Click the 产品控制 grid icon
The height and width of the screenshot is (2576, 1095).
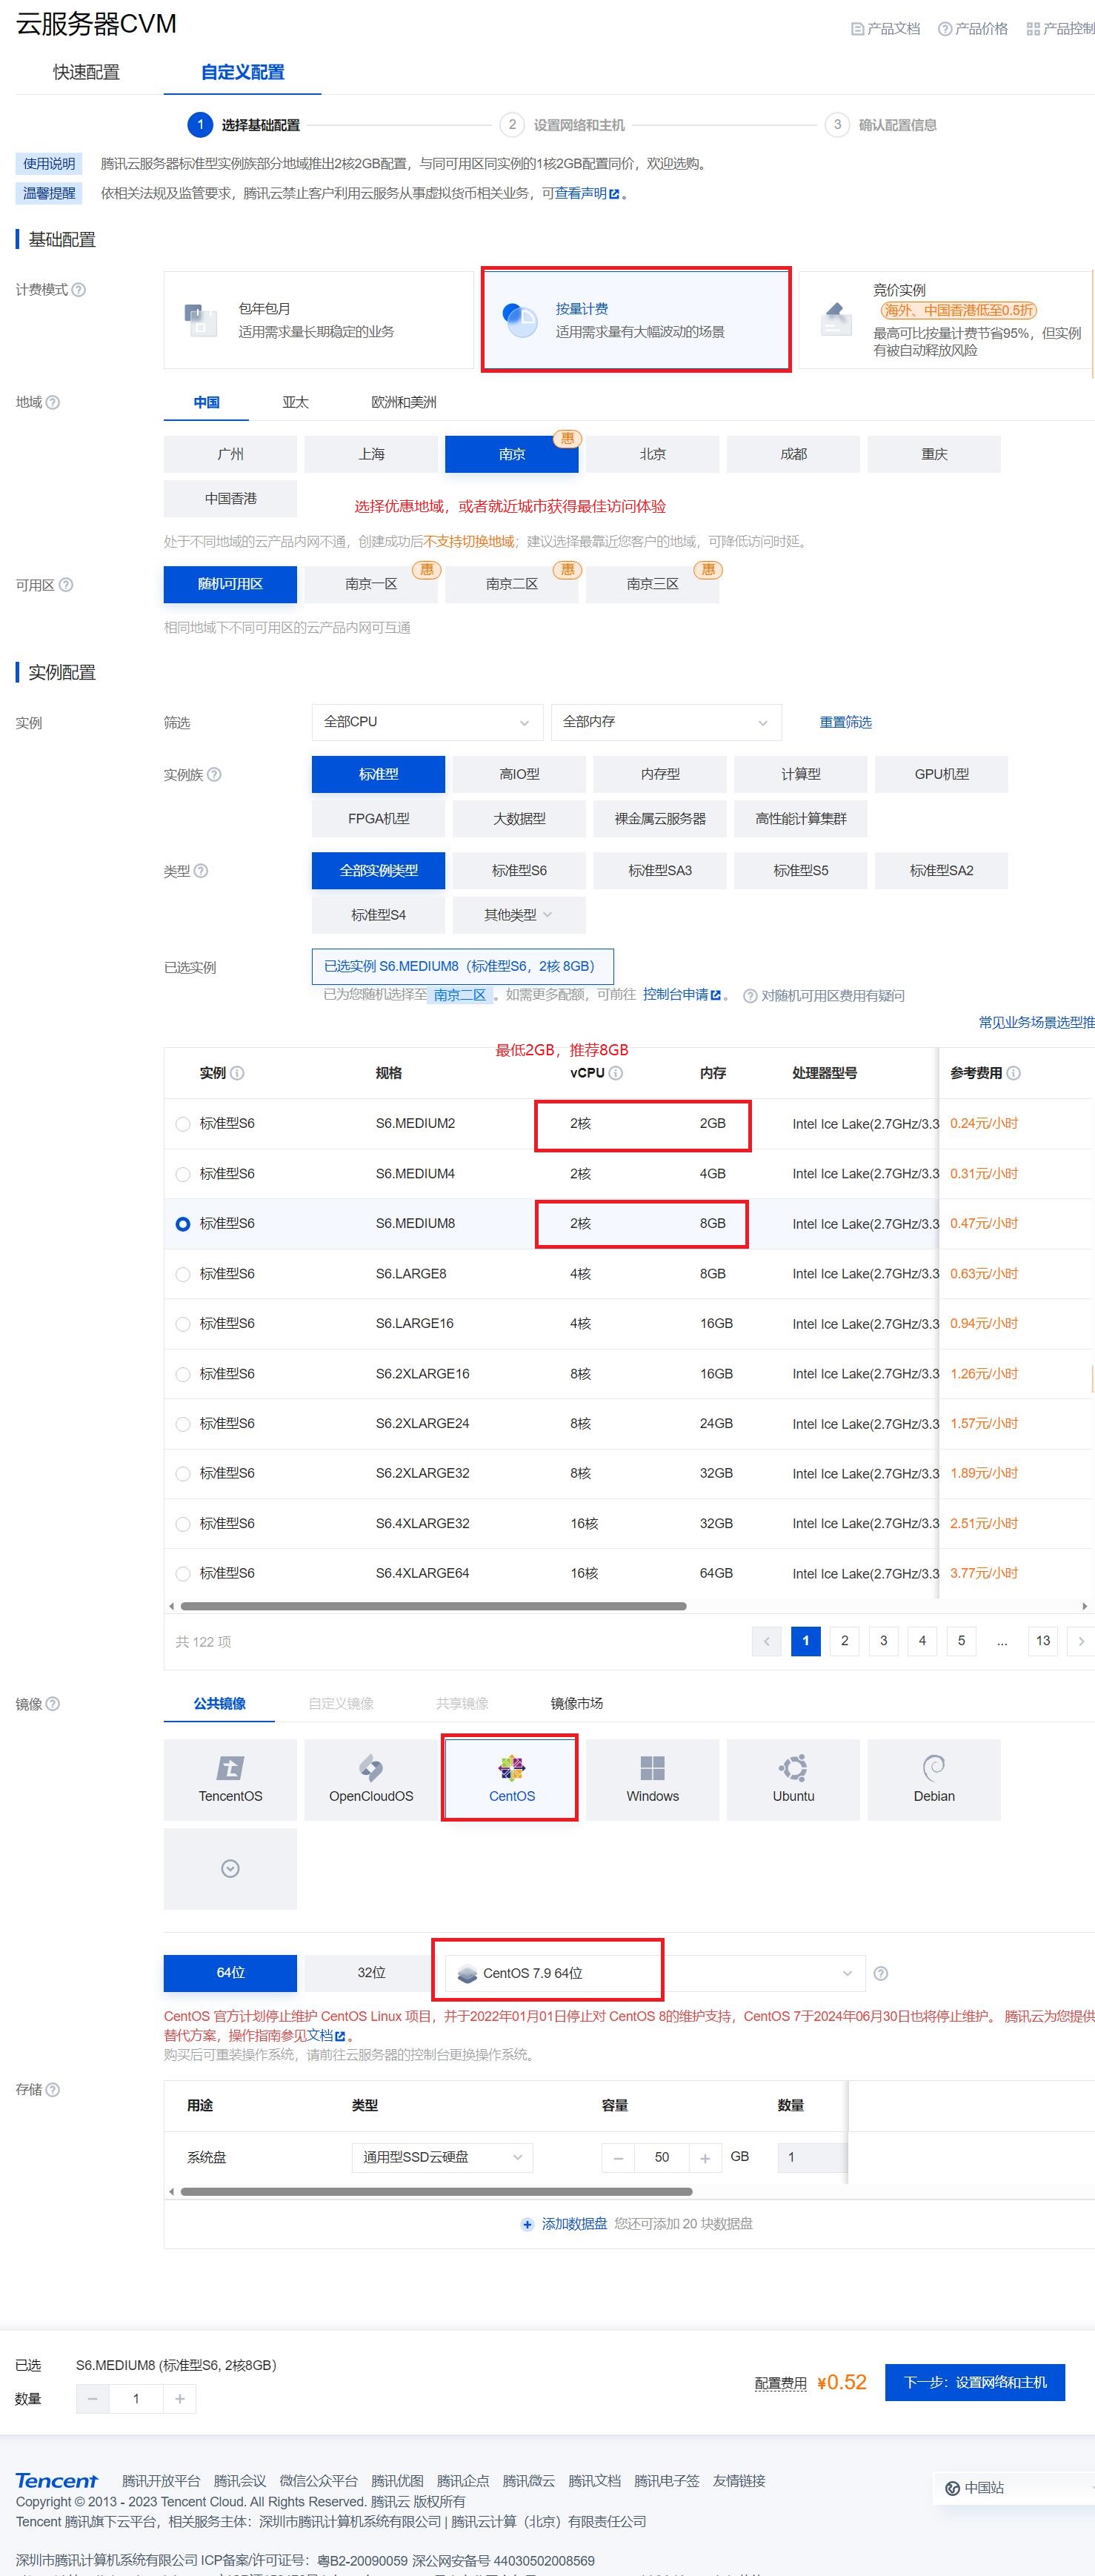click(x=1033, y=29)
